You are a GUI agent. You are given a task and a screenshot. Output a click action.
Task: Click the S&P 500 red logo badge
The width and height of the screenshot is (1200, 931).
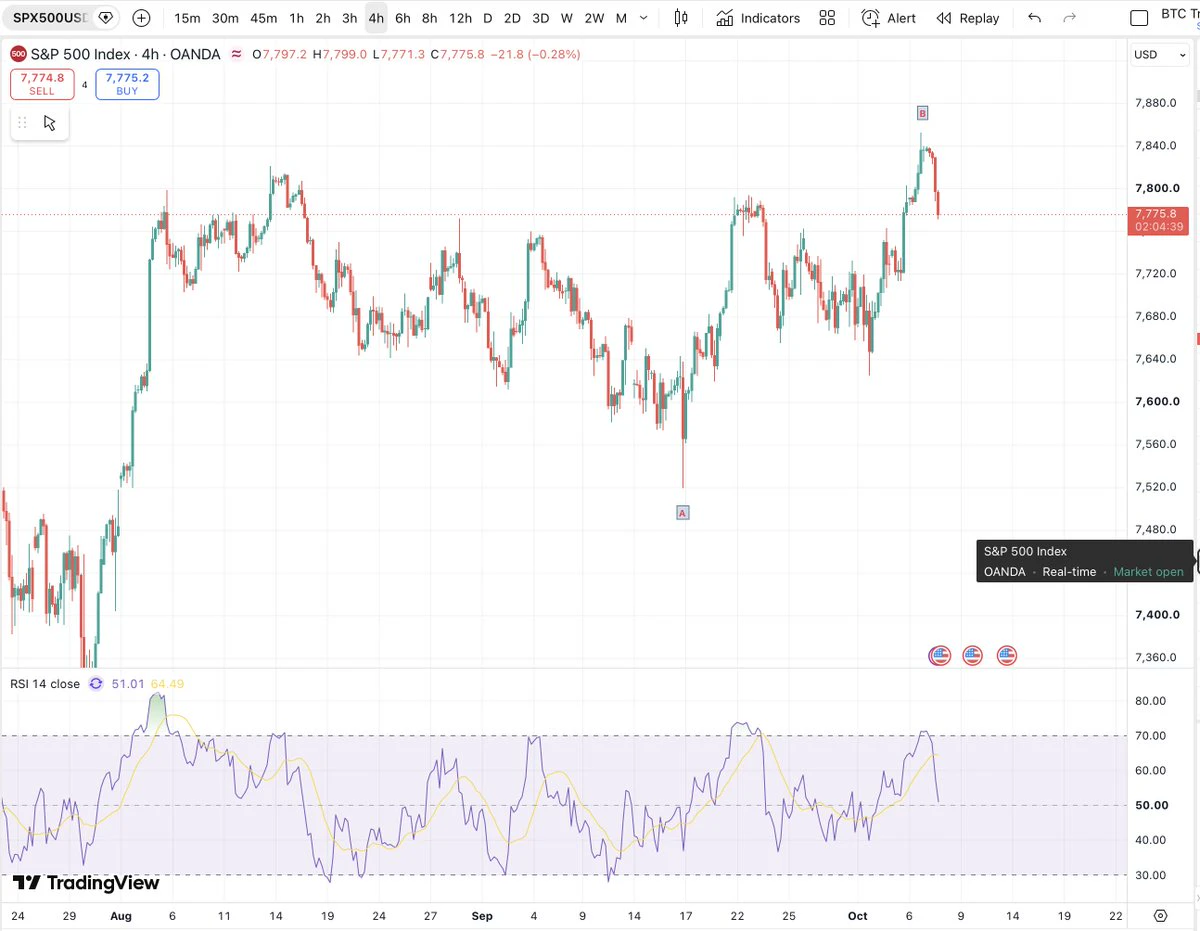click(17, 54)
